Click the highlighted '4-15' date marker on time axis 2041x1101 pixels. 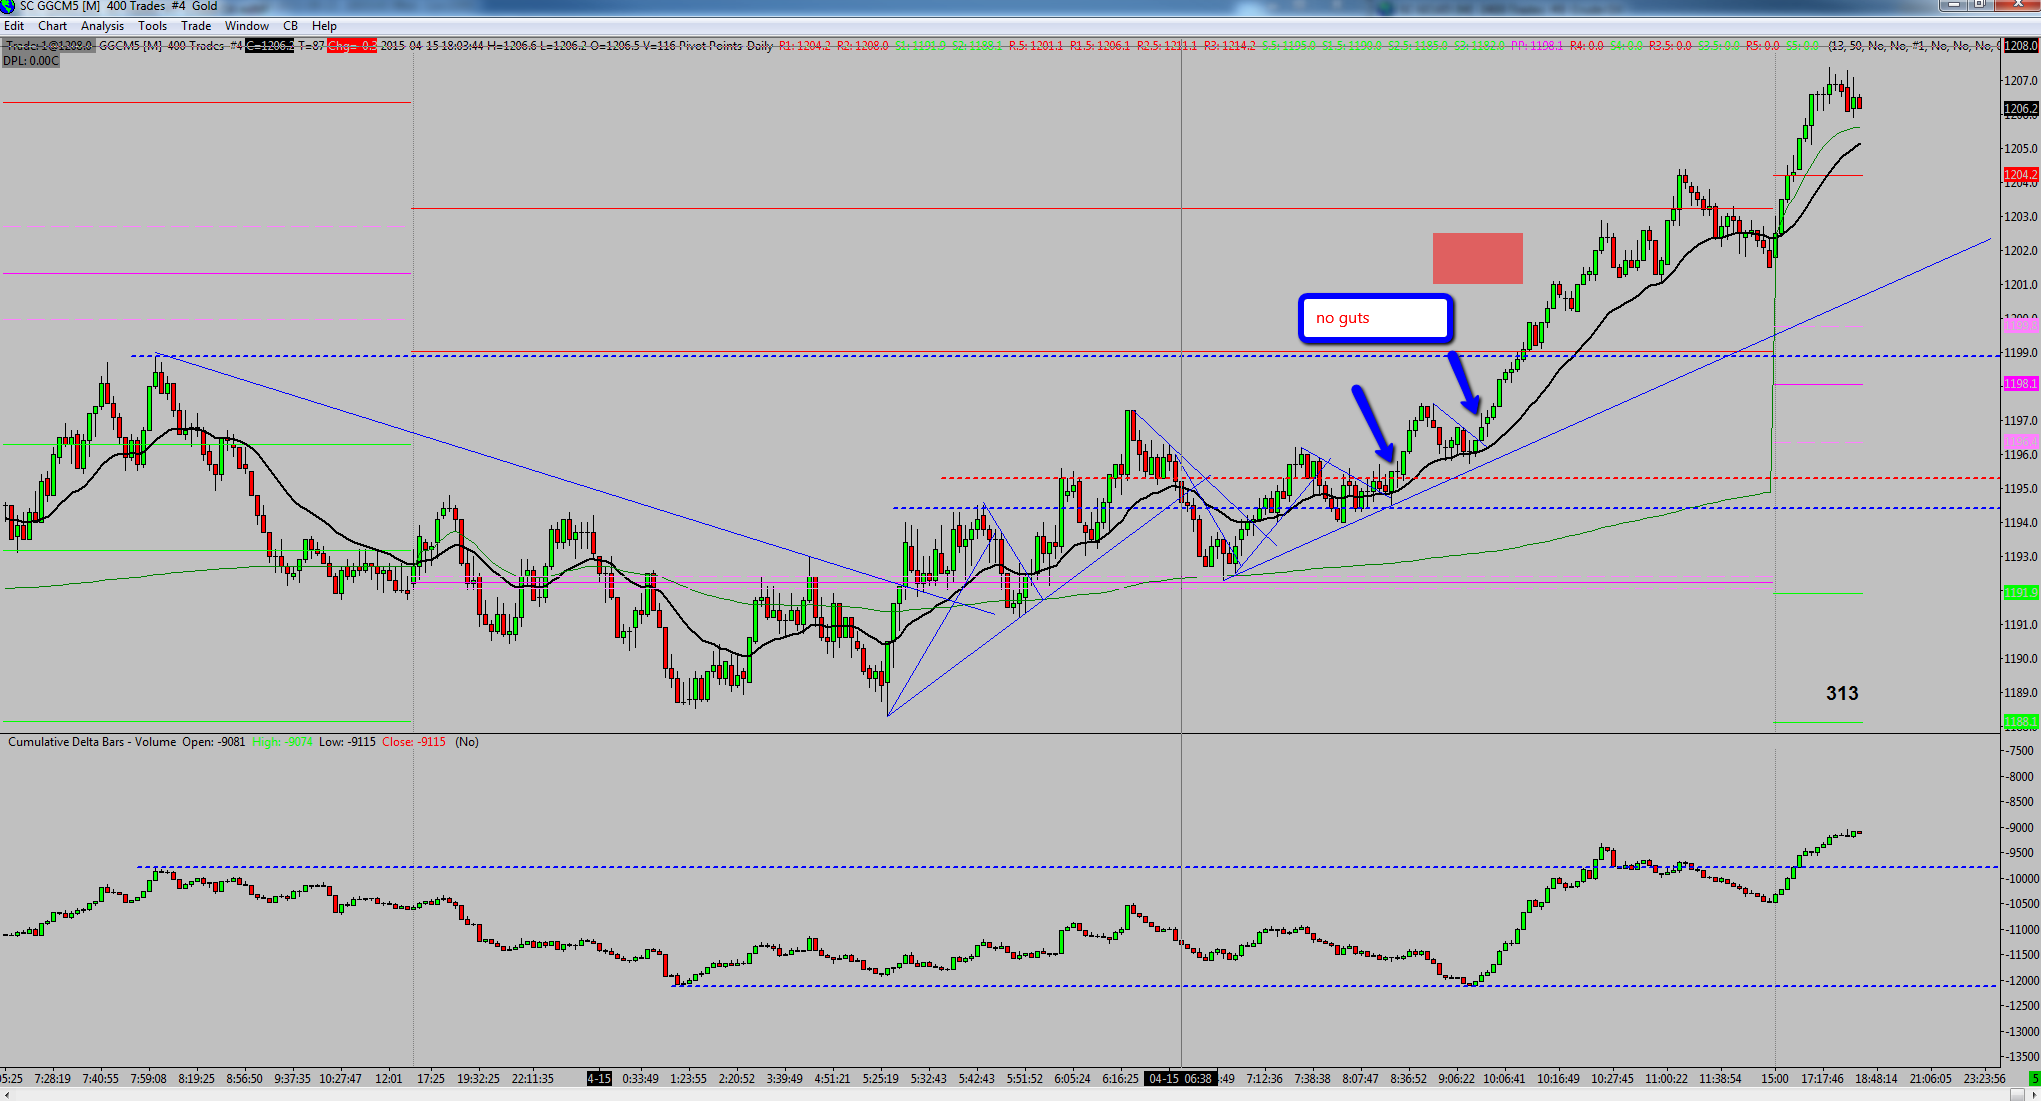599,1079
